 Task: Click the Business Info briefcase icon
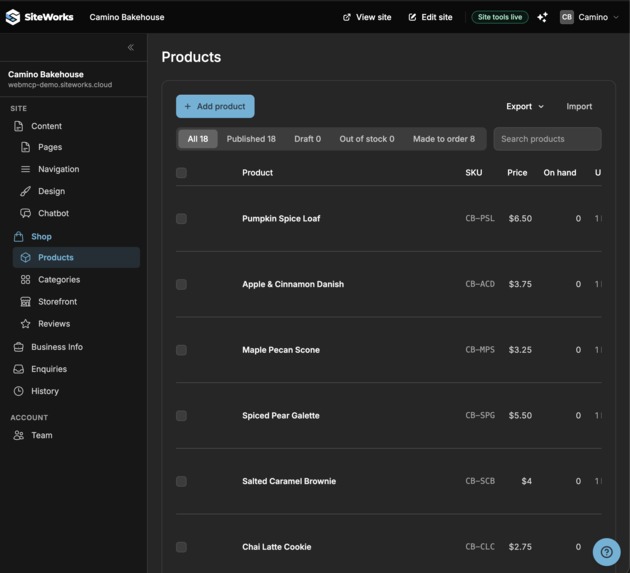[x=18, y=347]
